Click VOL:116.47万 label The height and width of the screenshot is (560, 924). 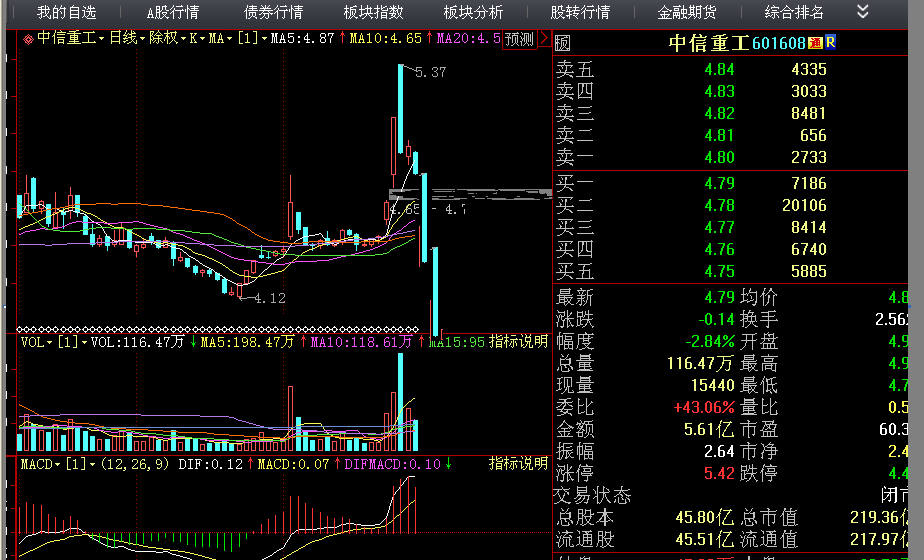tap(138, 342)
